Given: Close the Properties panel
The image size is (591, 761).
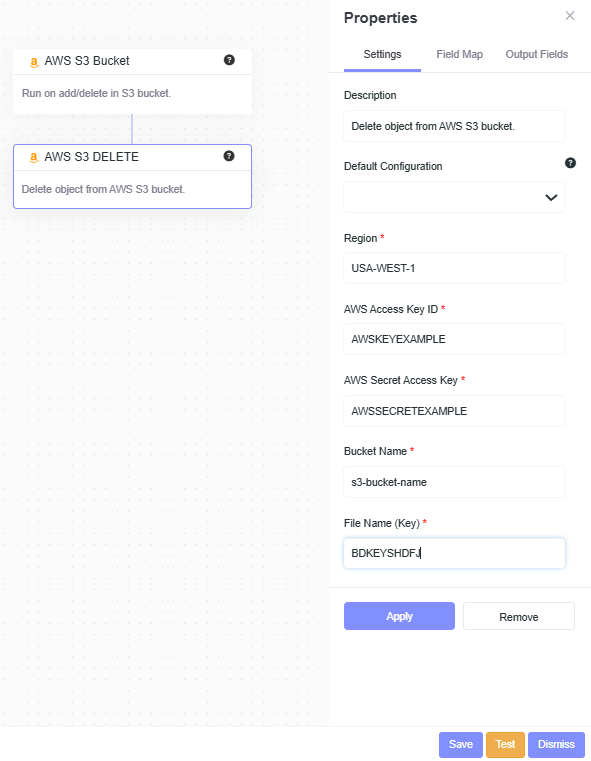Looking at the screenshot, I should pos(570,16).
